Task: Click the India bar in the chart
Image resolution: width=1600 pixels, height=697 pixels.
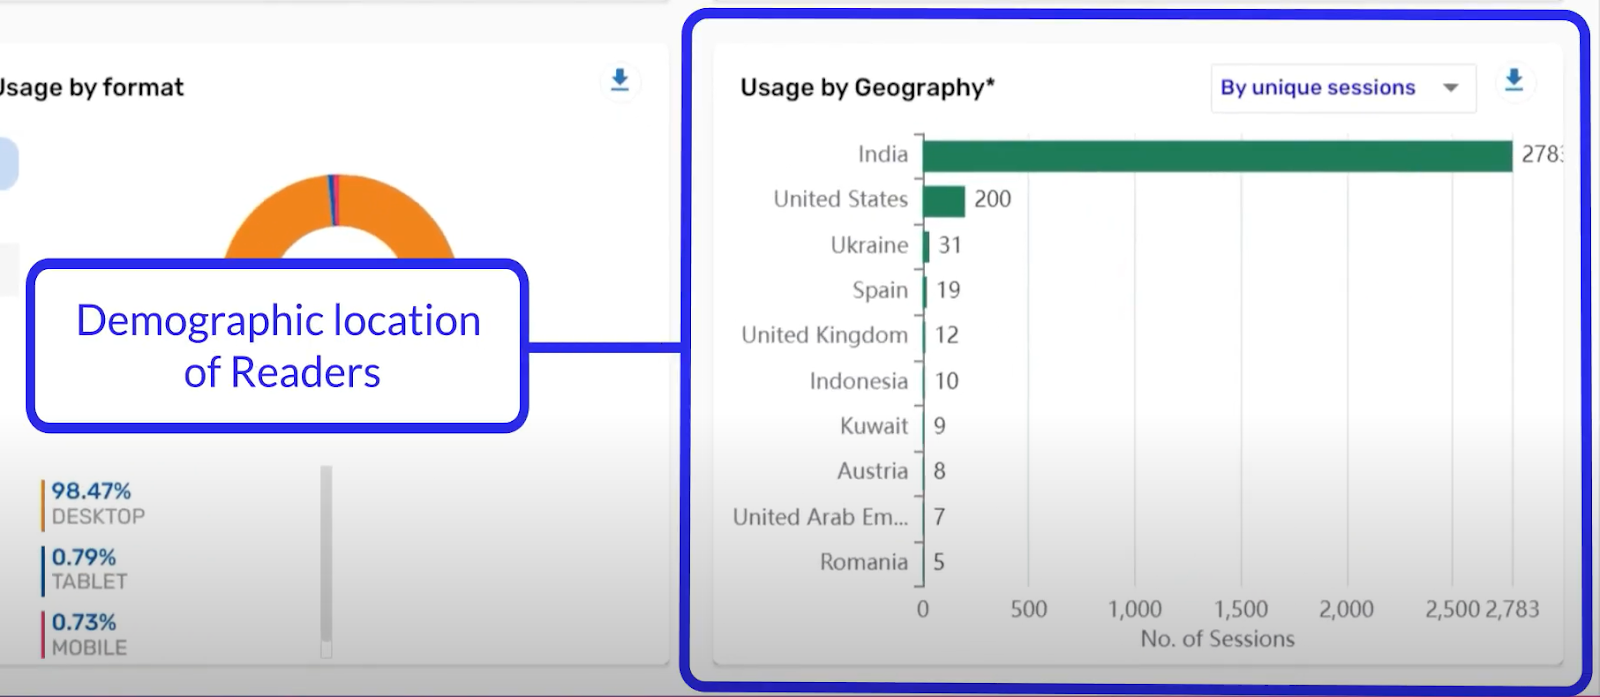Action: [x=1217, y=156]
